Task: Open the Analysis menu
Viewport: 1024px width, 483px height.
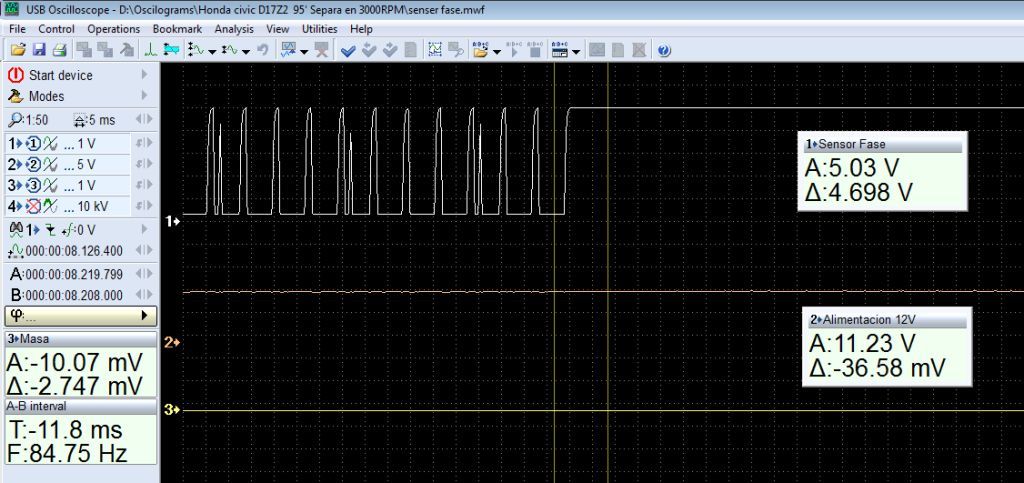Action: tap(234, 29)
